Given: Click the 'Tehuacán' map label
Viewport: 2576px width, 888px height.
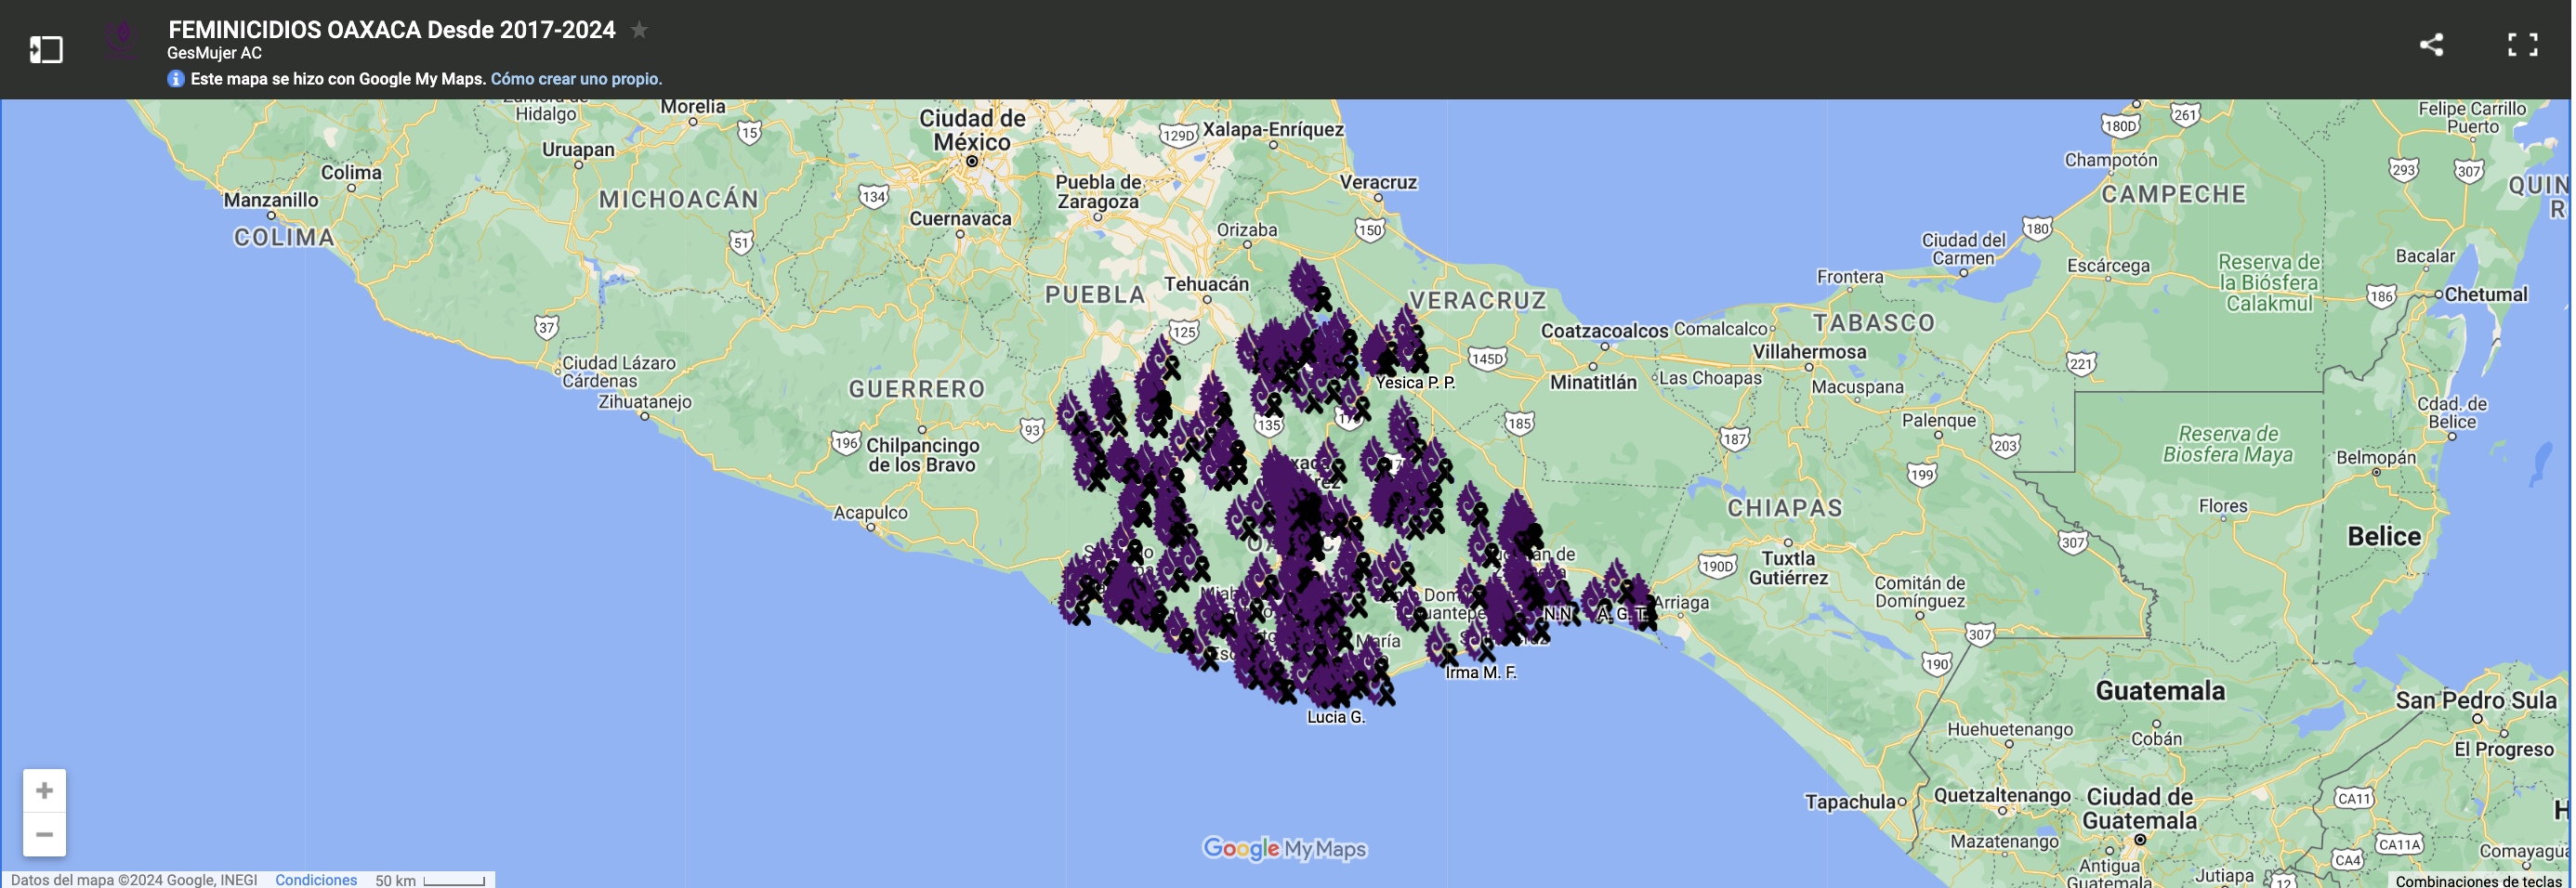Looking at the screenshot, I should 1206,284.
